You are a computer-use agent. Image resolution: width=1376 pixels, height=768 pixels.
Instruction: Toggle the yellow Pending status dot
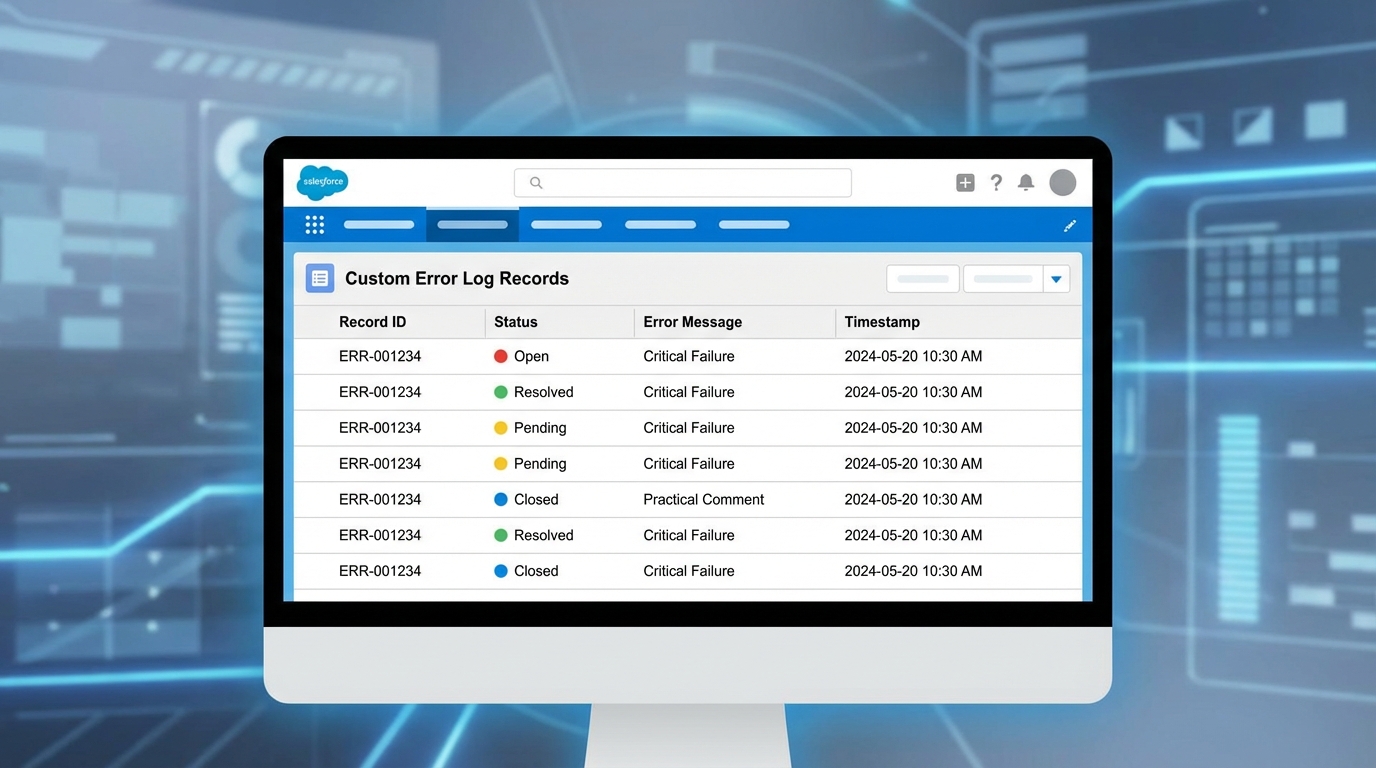tap(502, 427)
